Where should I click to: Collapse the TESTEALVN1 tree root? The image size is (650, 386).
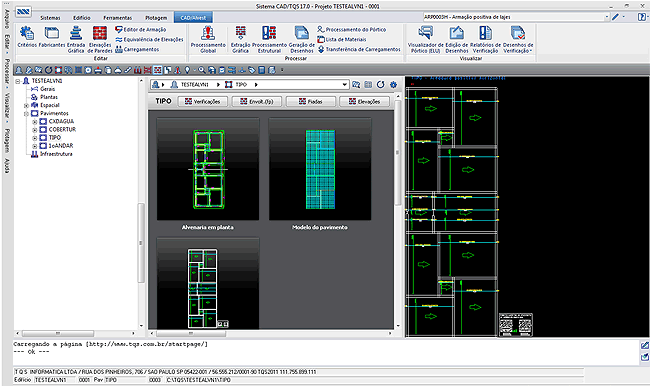click(x=18, y=81)
